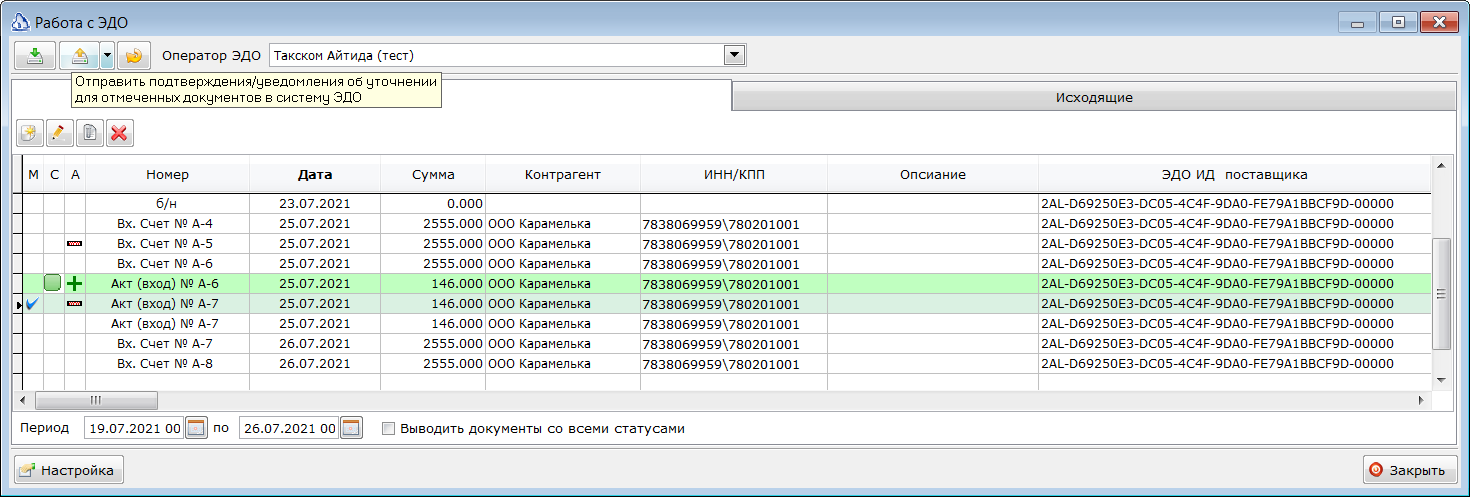This screenshot has width=1470, height=497.
Task: Switch to the Исходящие tab
Action: (x=1093, y=98)
